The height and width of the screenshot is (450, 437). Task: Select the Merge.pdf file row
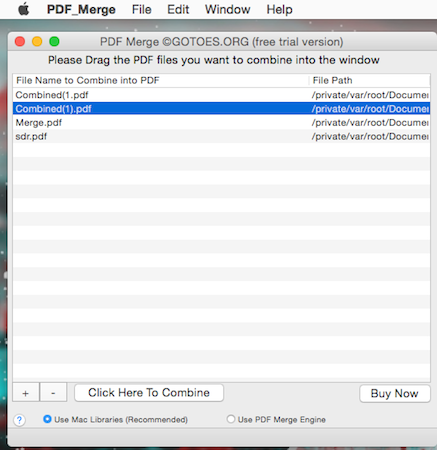[221, 123]
